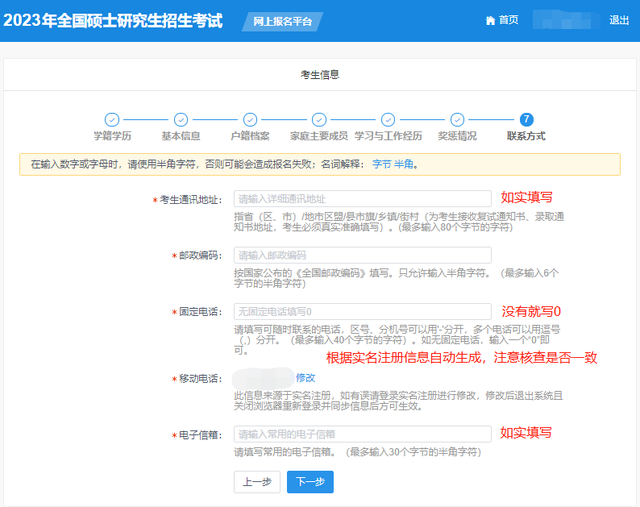Open the 半角 term explanation link
Viewport: 640px width, 507px height.
click(x=404, y=165)
